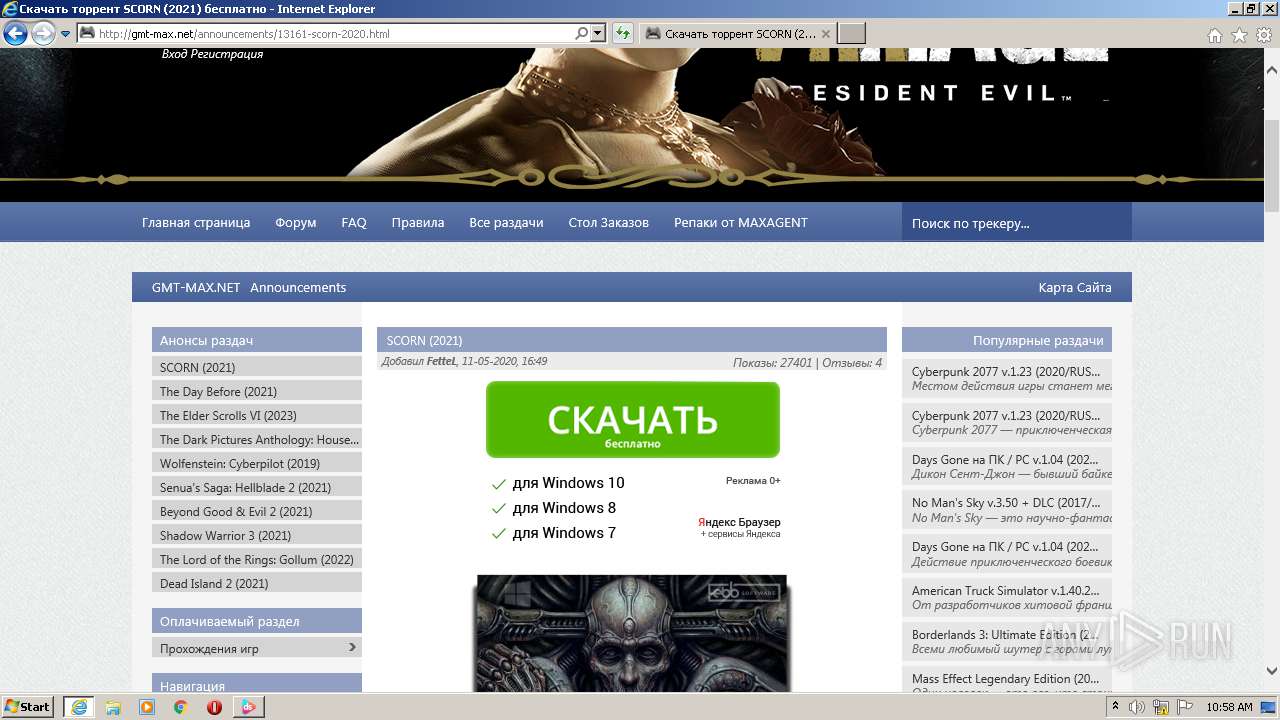Select The Elder Scrolls VI (2023) announcement
The height and width of the screenshot is (720, 1280).
pos(257,415)
